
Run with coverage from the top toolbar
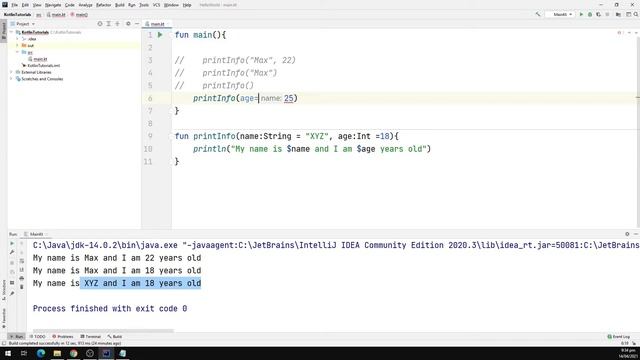click(x=598, y=14)
